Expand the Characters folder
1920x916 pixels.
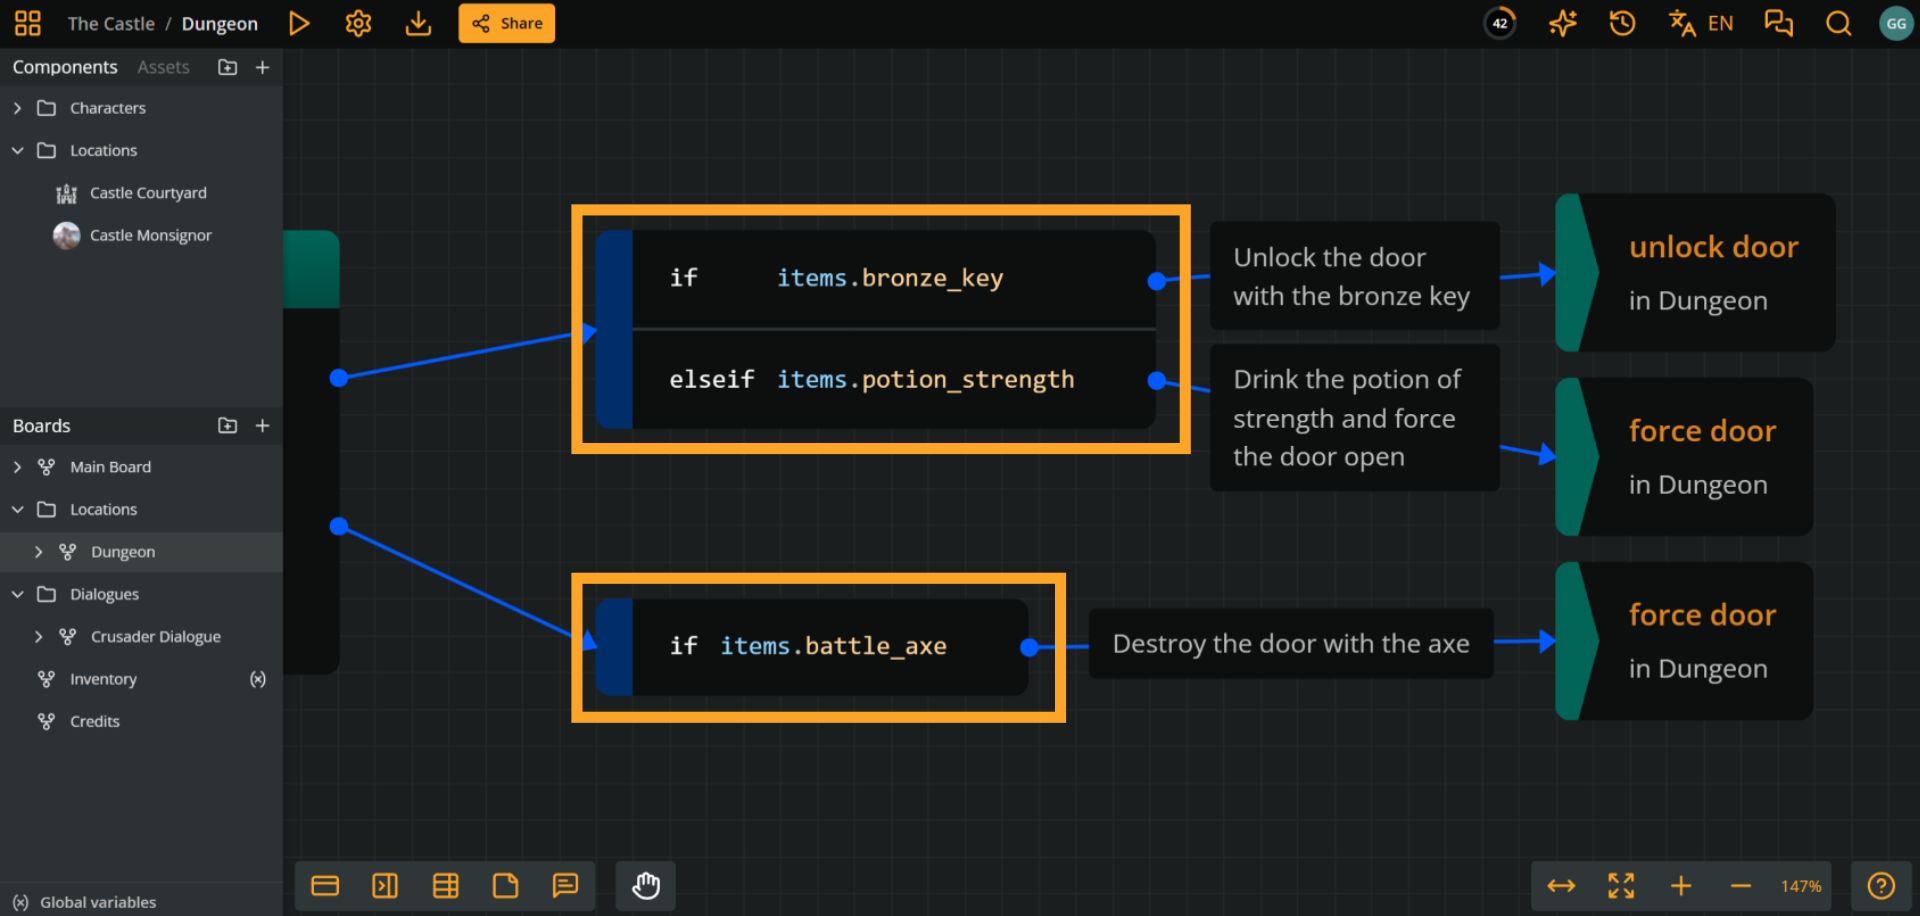[x=17, y=108]
